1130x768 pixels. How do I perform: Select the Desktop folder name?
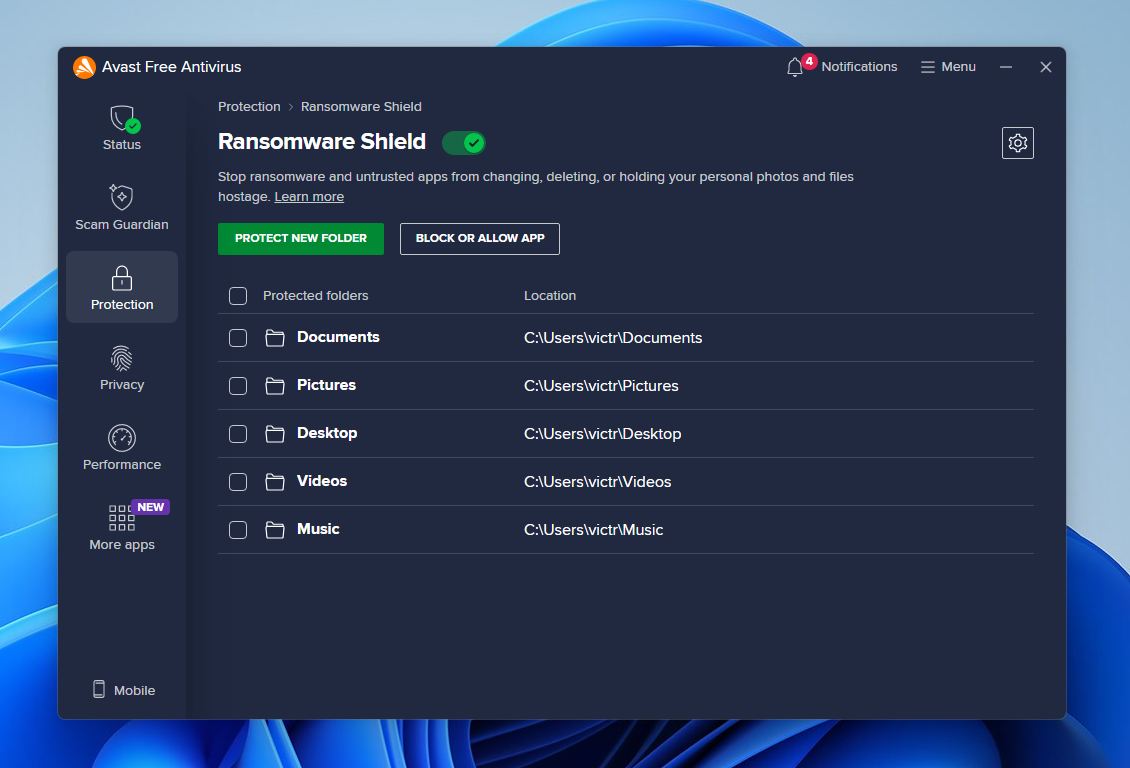tap(327, 433)
